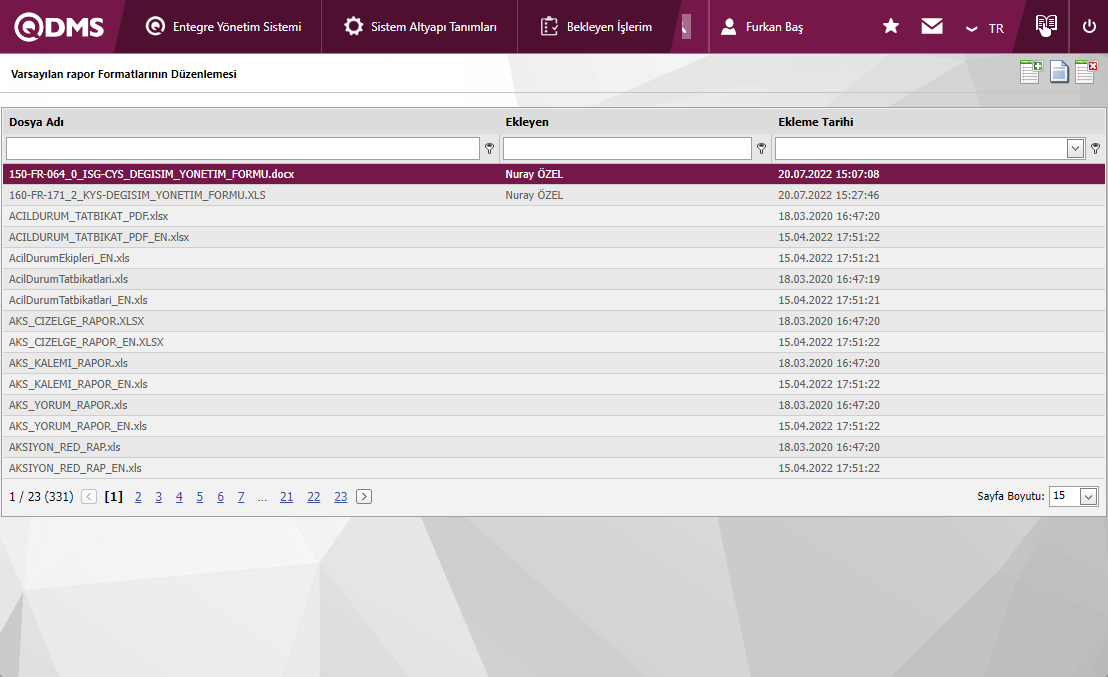Viewport: 1108px width, 677px height.
Task: Click the power logout icon
Action: click(x=1089, y=27)
